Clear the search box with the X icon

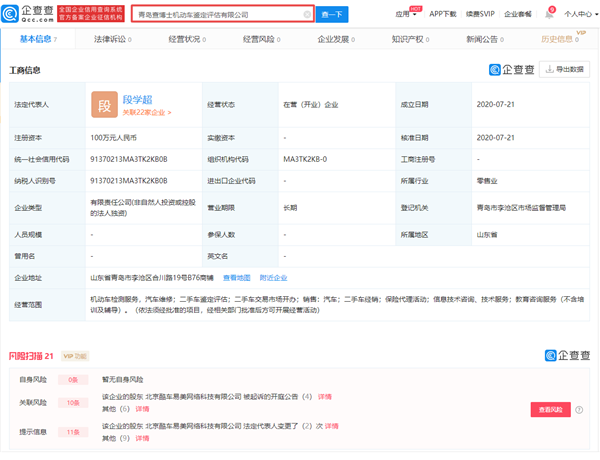pos(307,15)
